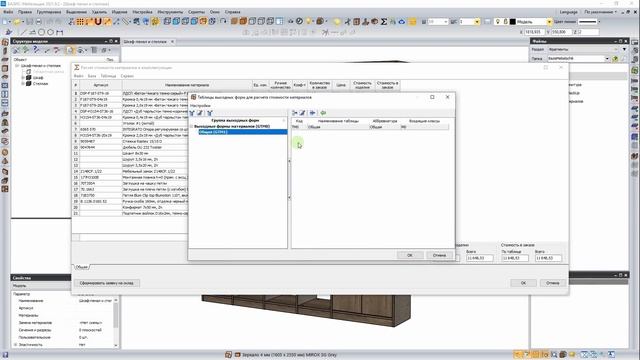Click Сформировать заявку на склад button
This screenshot has height=360, width=640.
(x=107, y=283)
